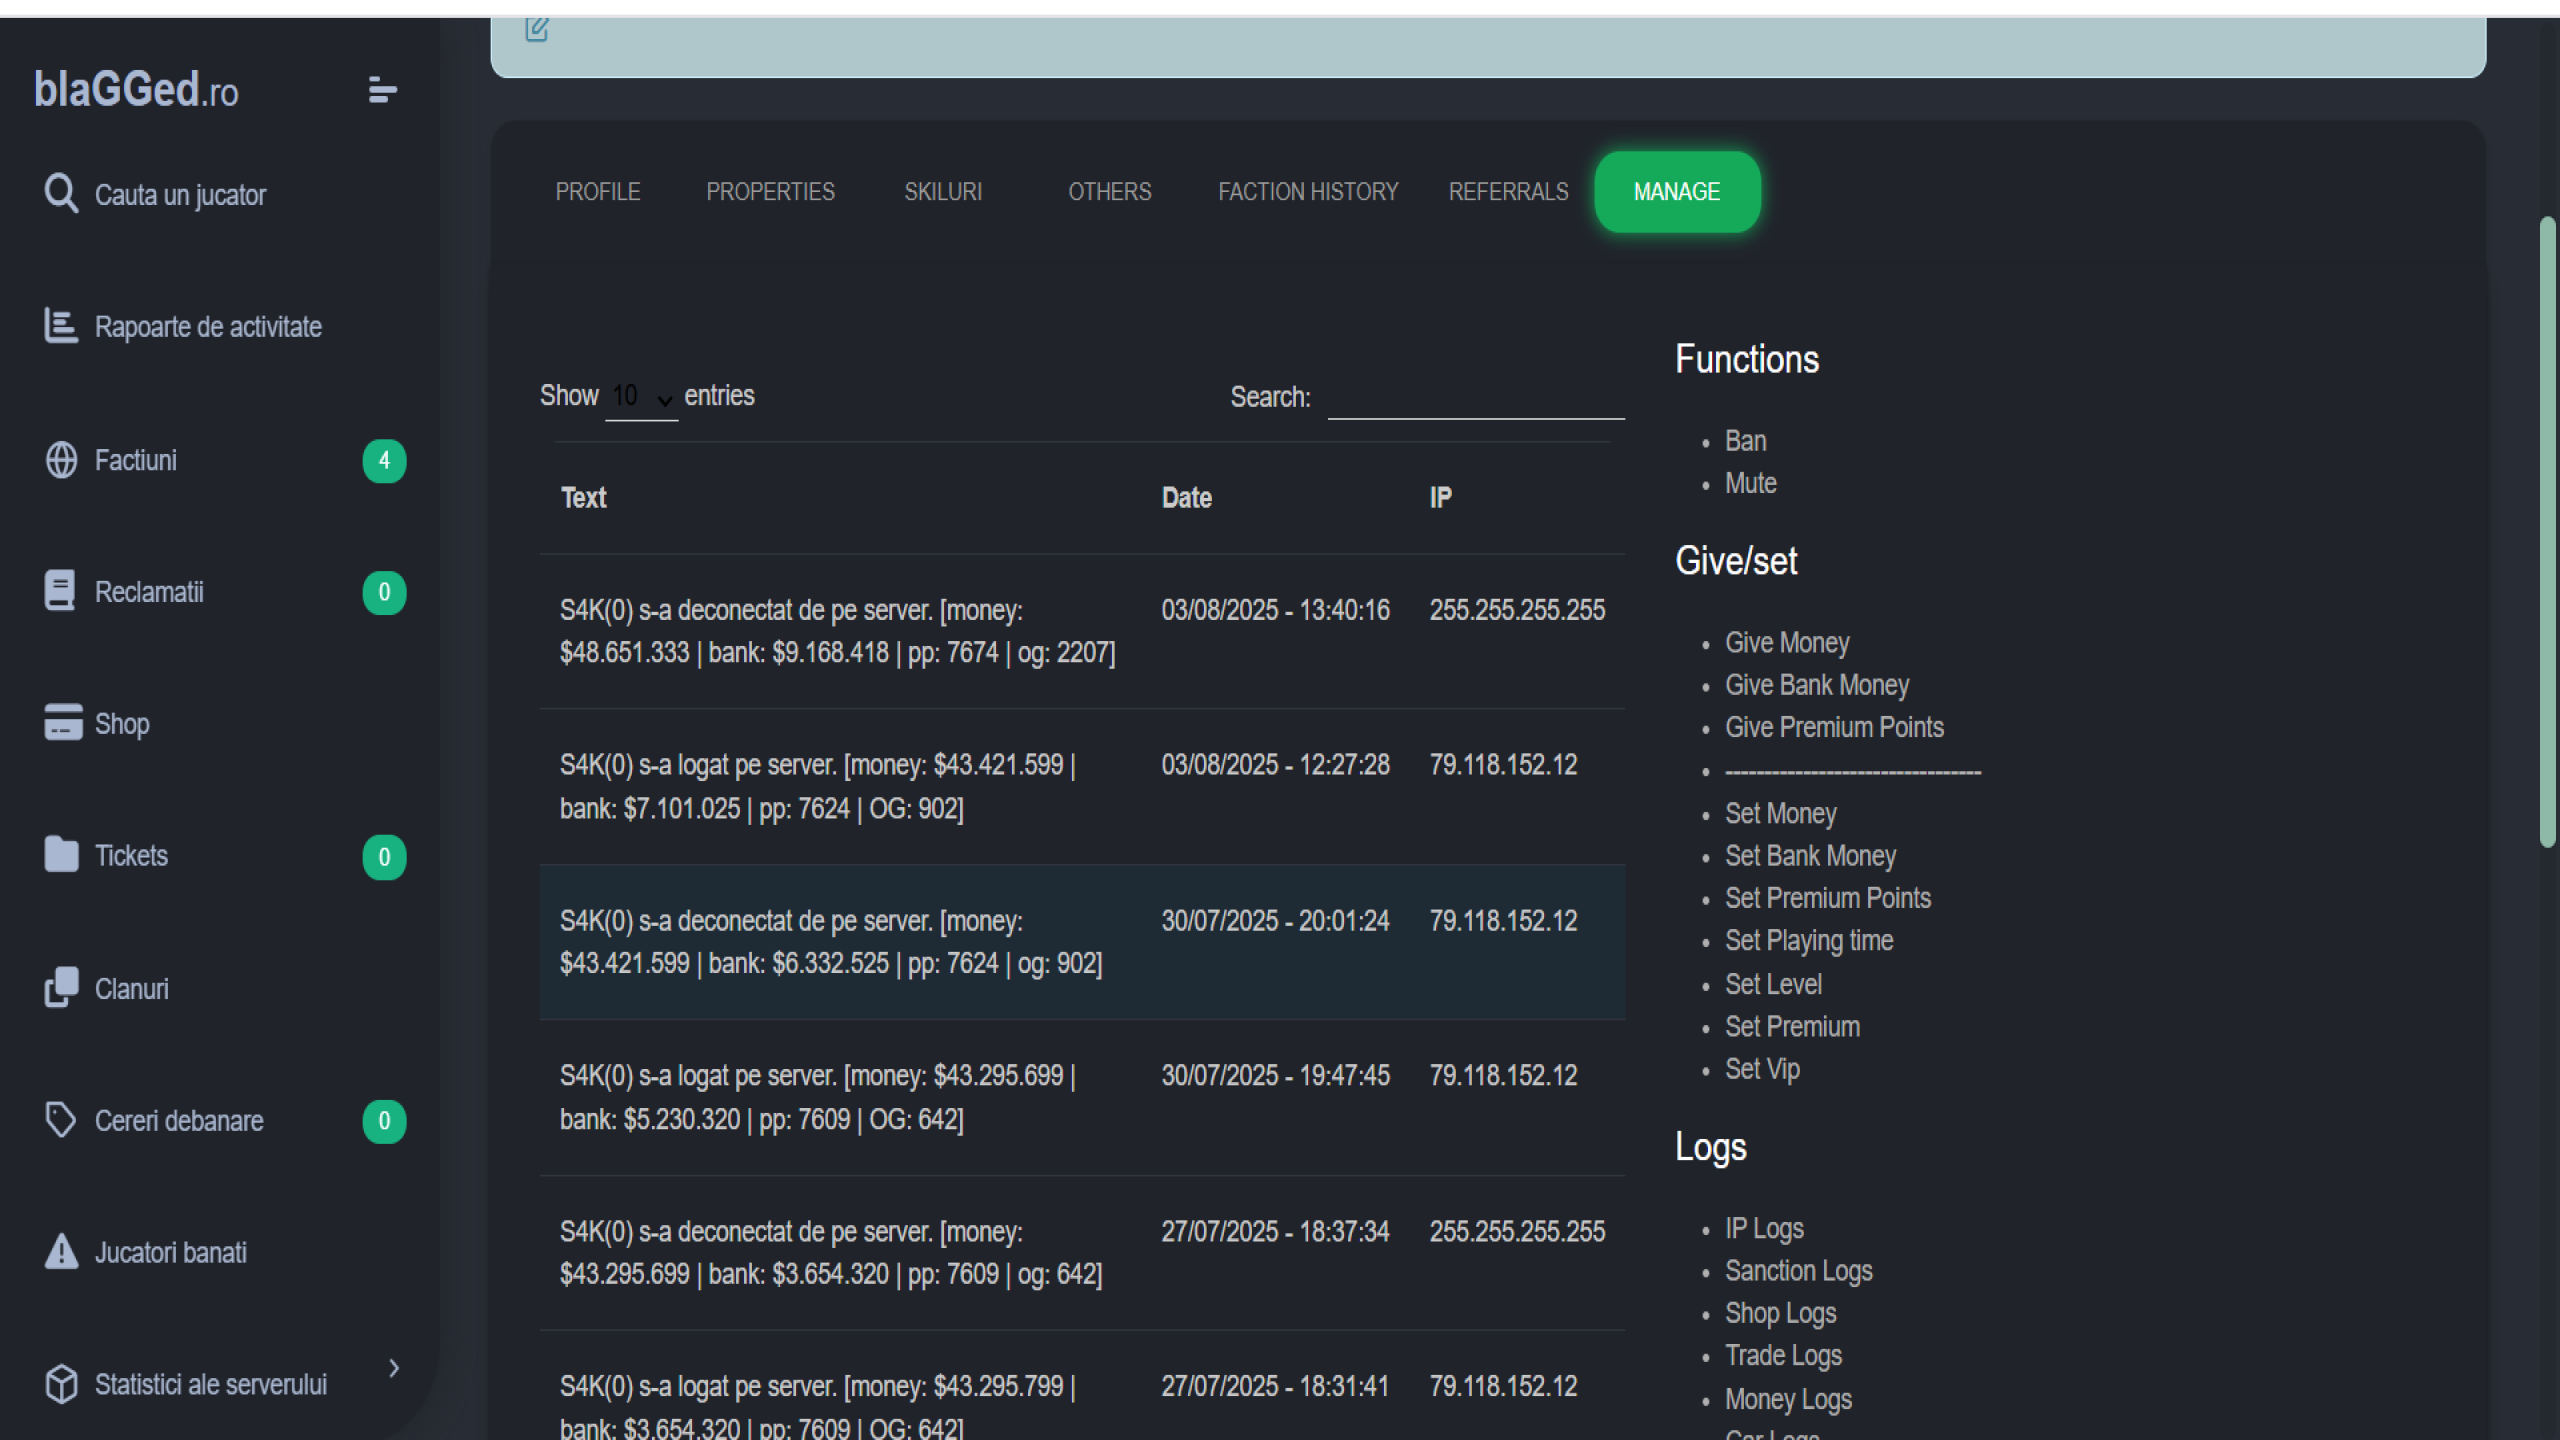Click the Tickets folder icon
This screenshot has width=2560, height=1440.
coord(61,855)
